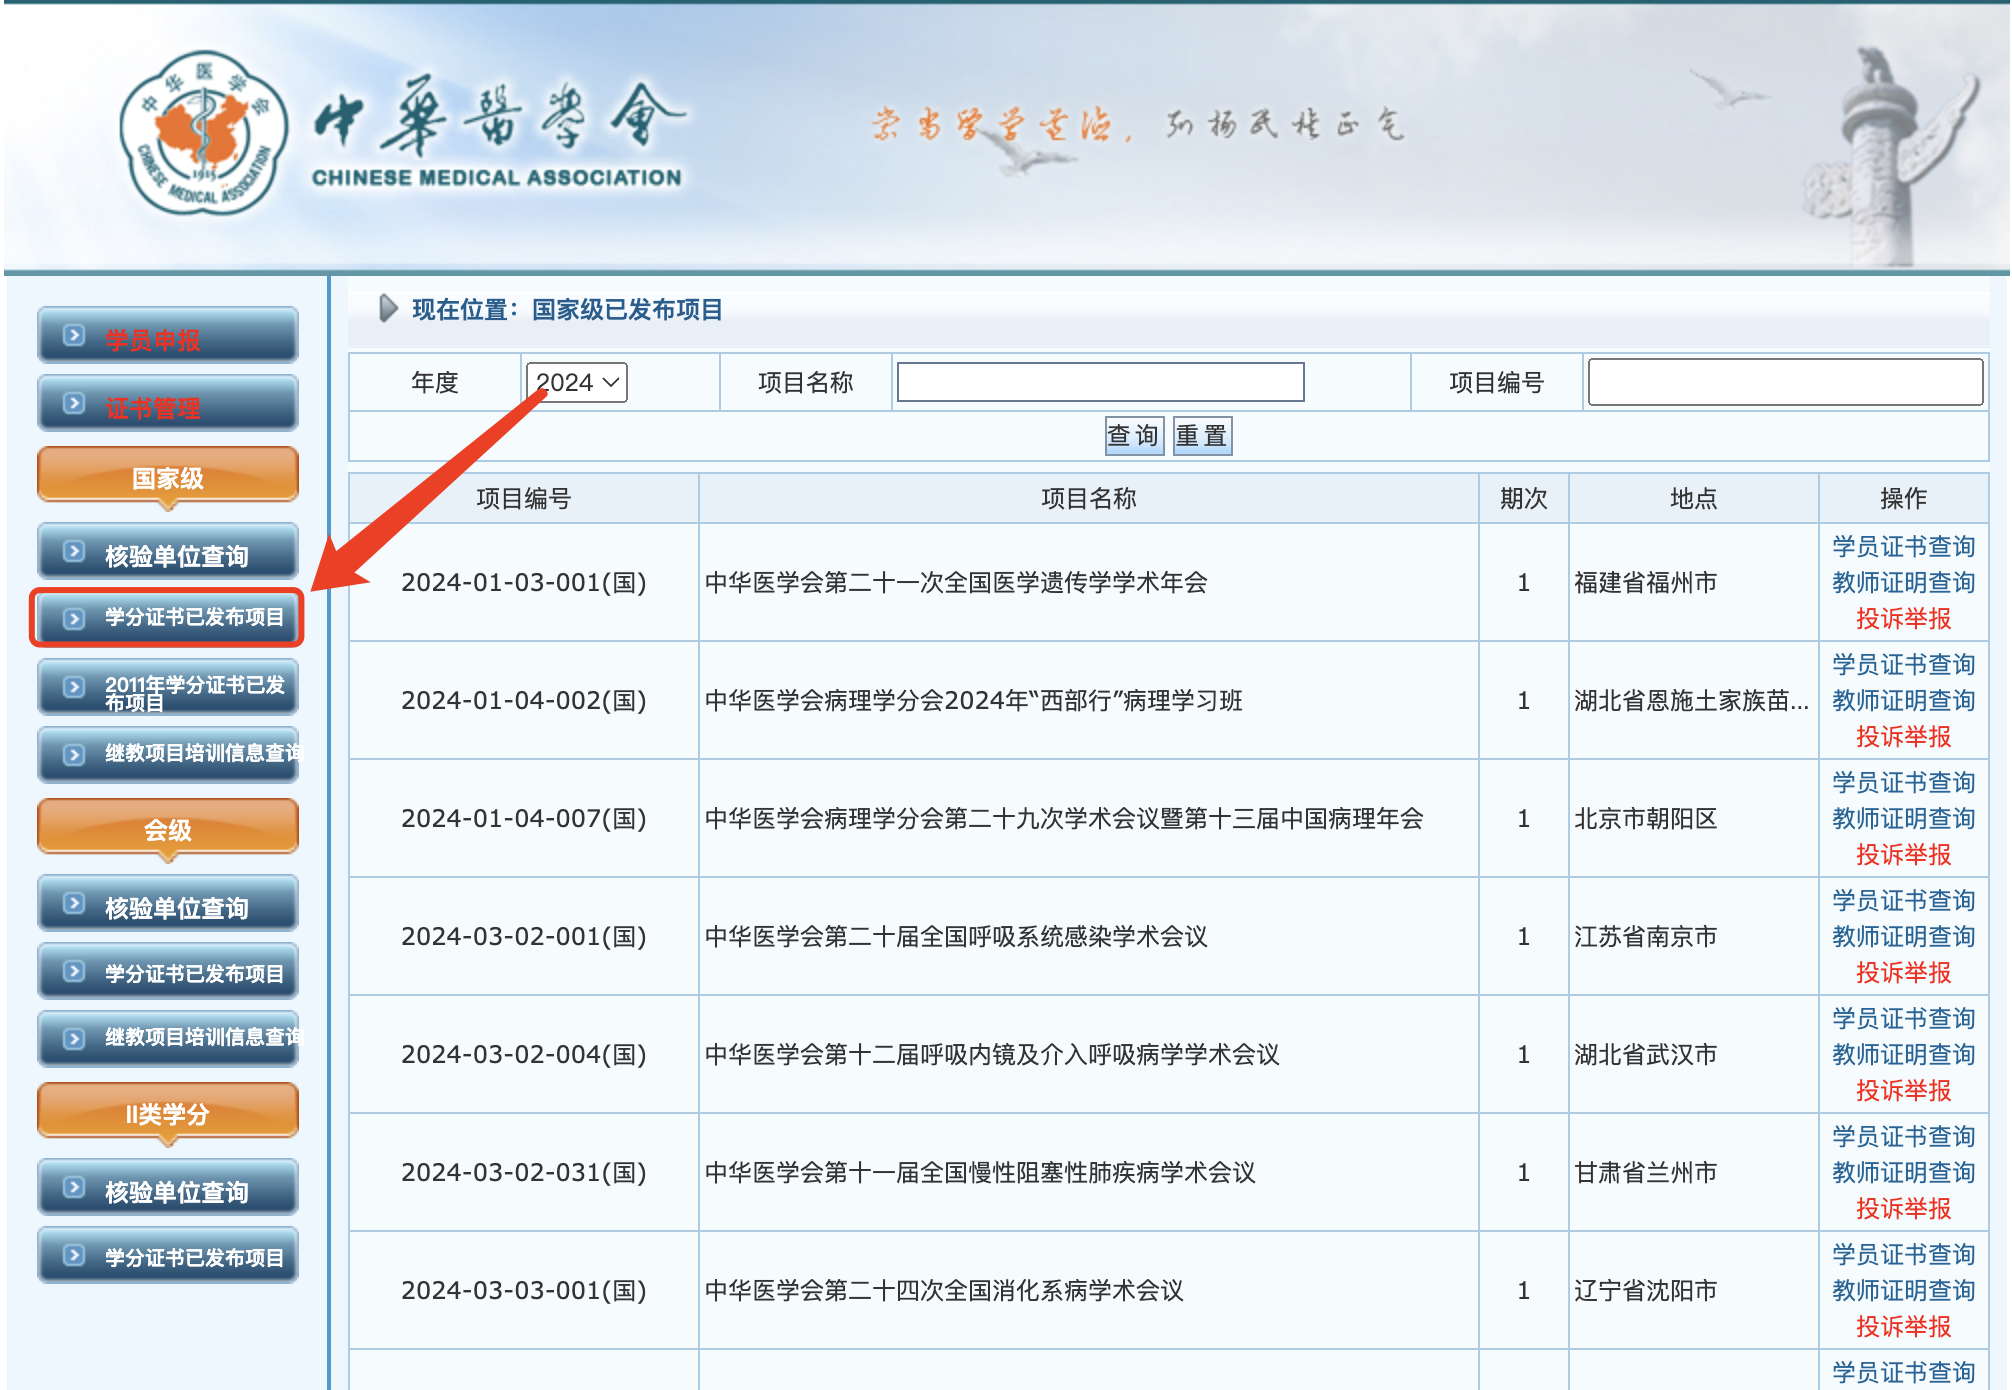The image size is (2012, 1390).
Task: Click arrow icon on 学员申报 button
Action: 74,336
